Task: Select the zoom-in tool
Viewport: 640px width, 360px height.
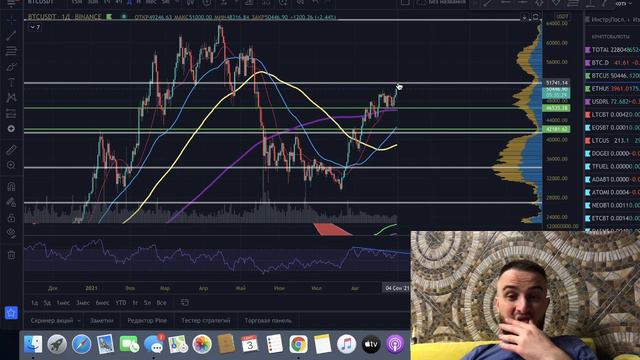Action: (x=11, y=165)
